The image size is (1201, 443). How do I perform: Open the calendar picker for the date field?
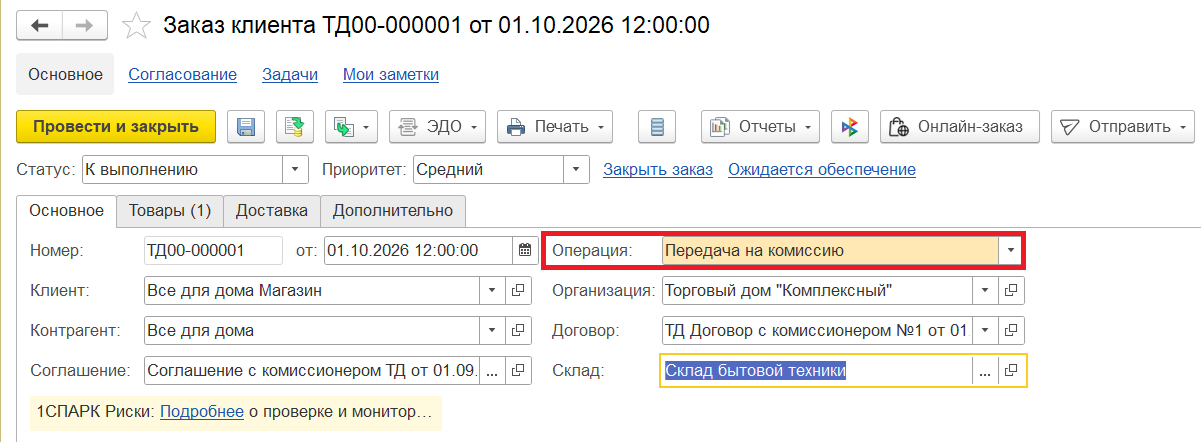tap(525, 250)
